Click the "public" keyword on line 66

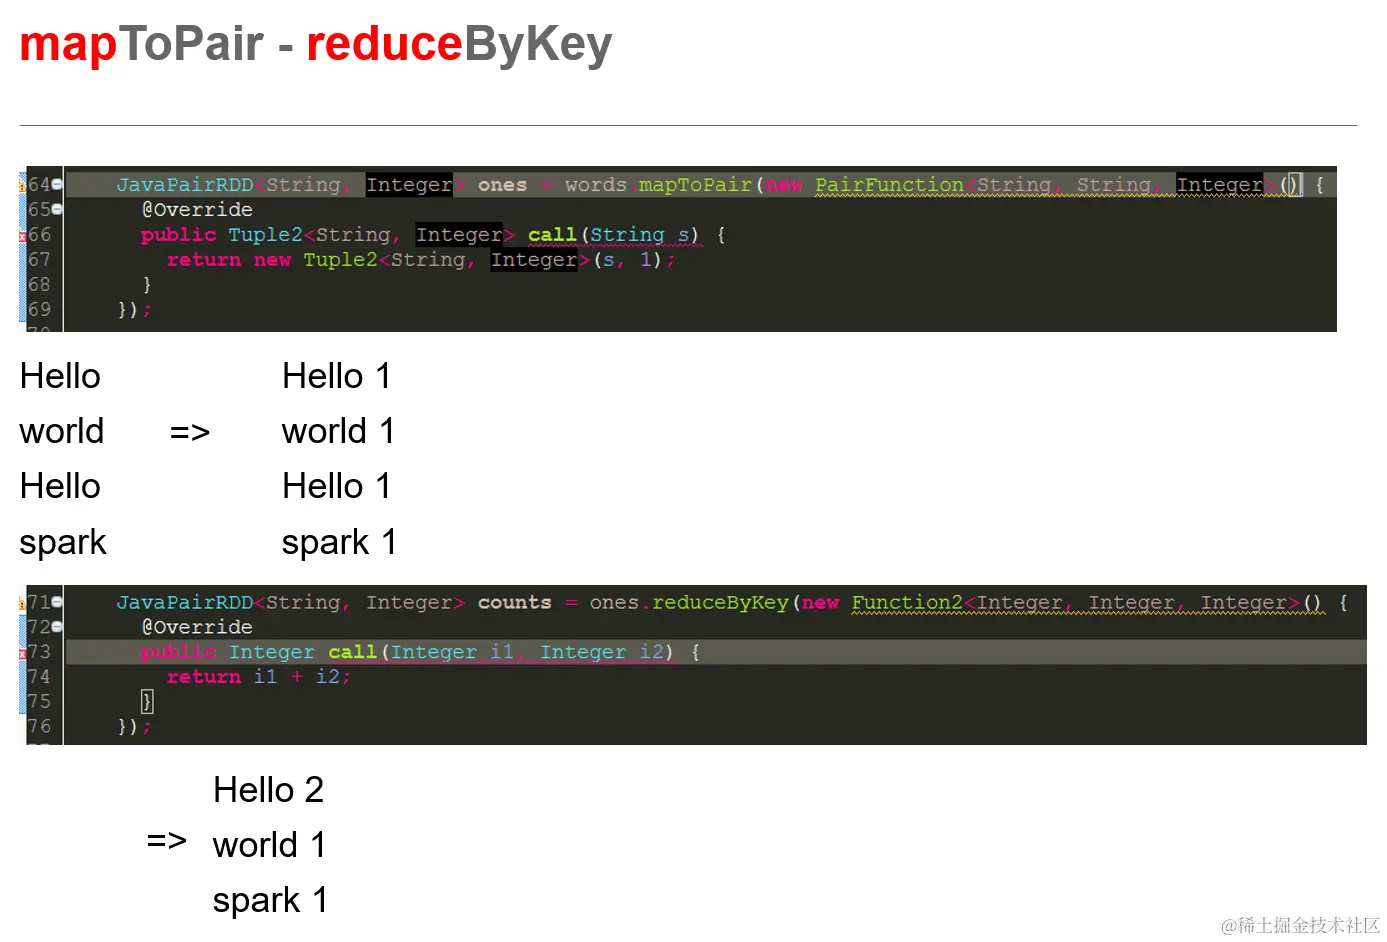[x=178, y=235]
